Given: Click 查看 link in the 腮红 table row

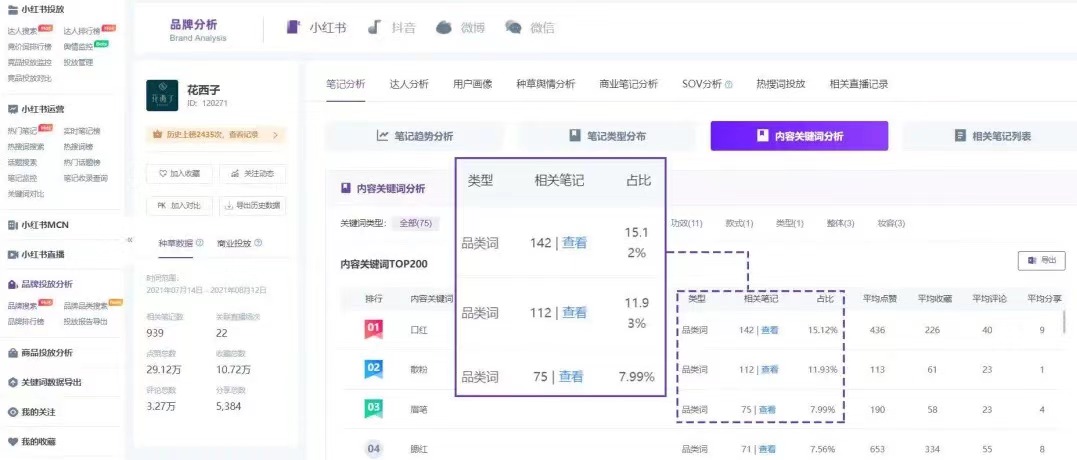Looking at the screenshot, I should coord(767,450).
